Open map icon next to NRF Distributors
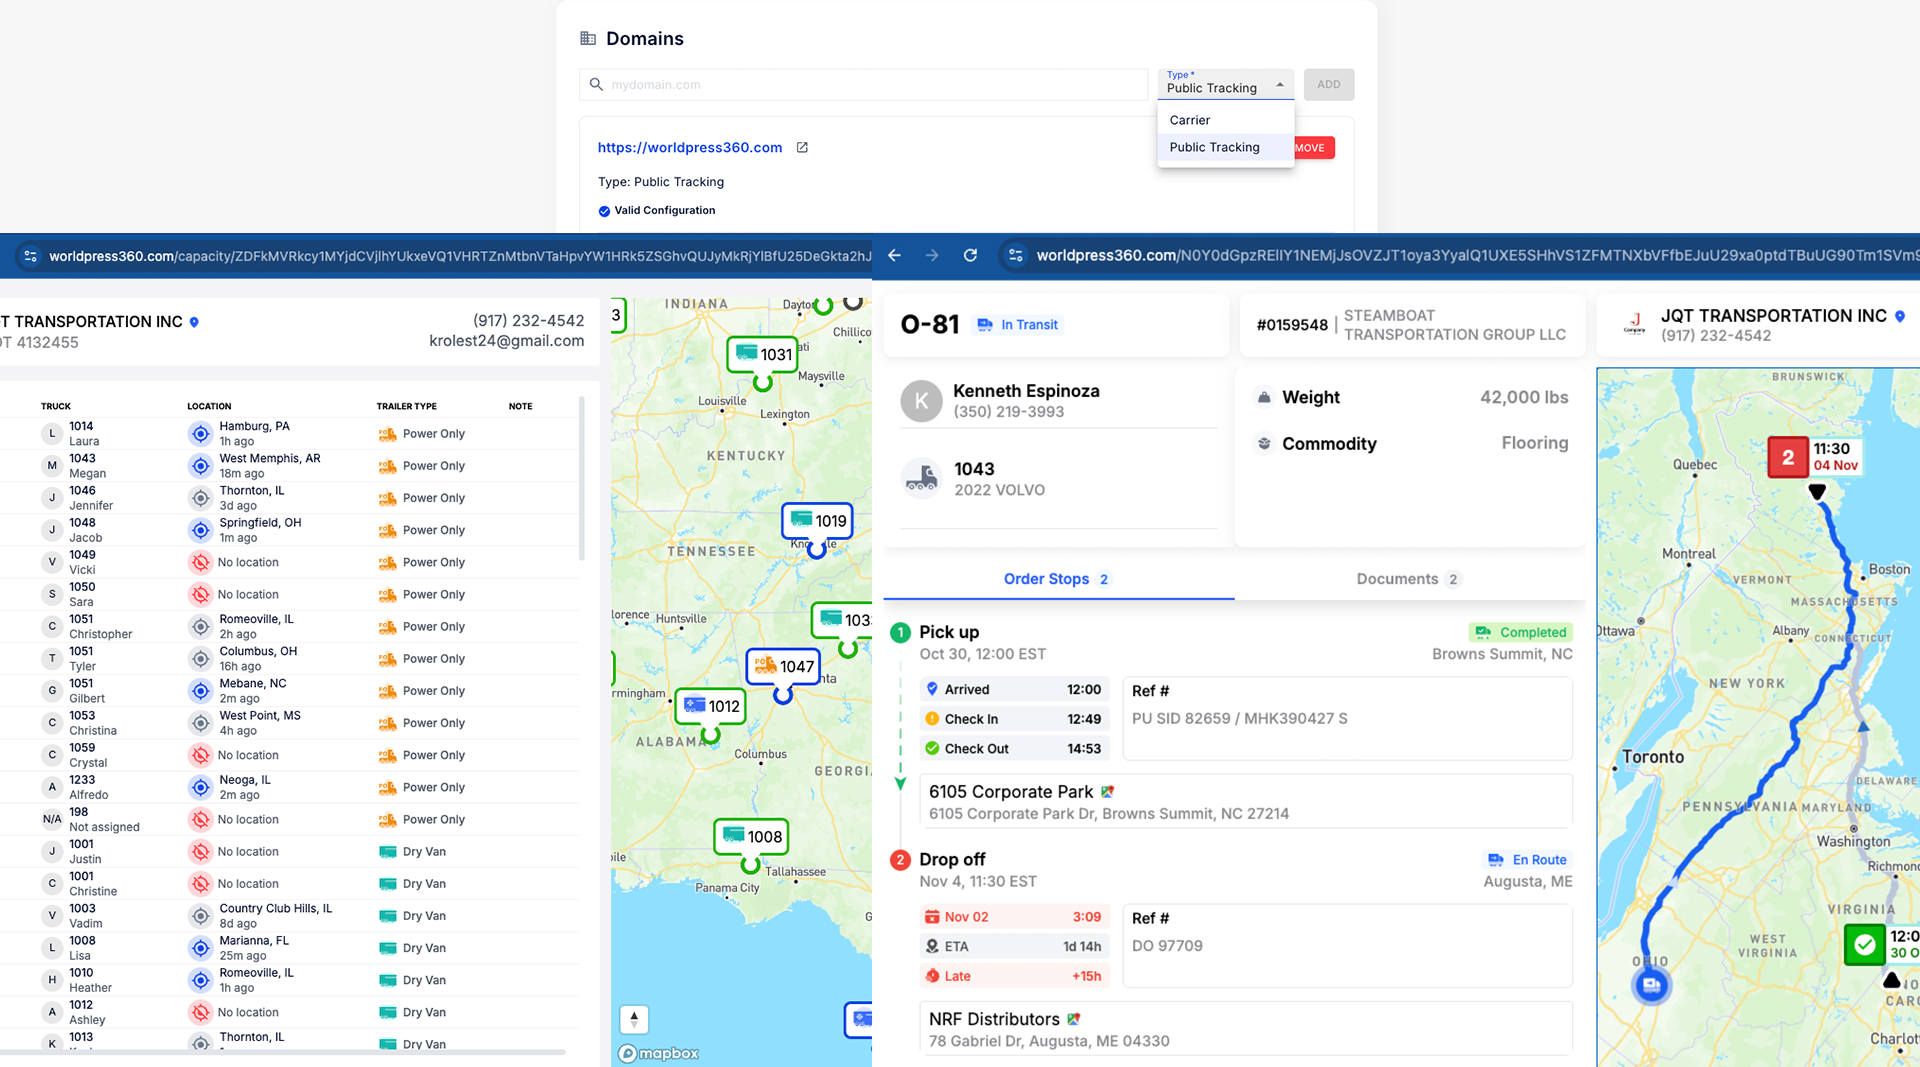 1074,1019
